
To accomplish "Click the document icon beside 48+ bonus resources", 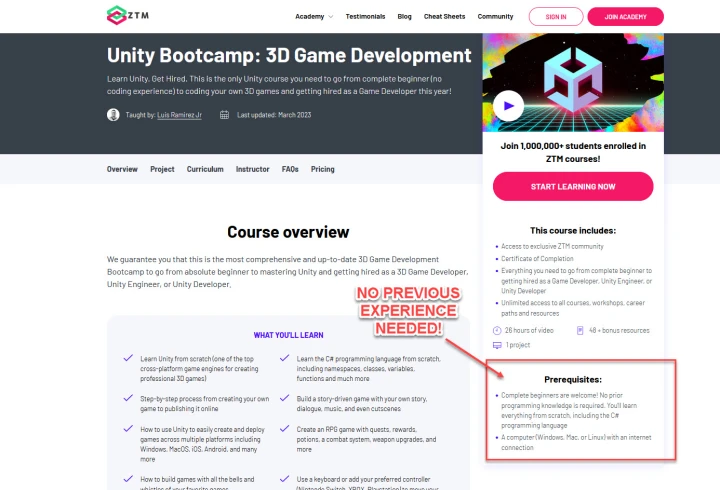I will (580, 331).
